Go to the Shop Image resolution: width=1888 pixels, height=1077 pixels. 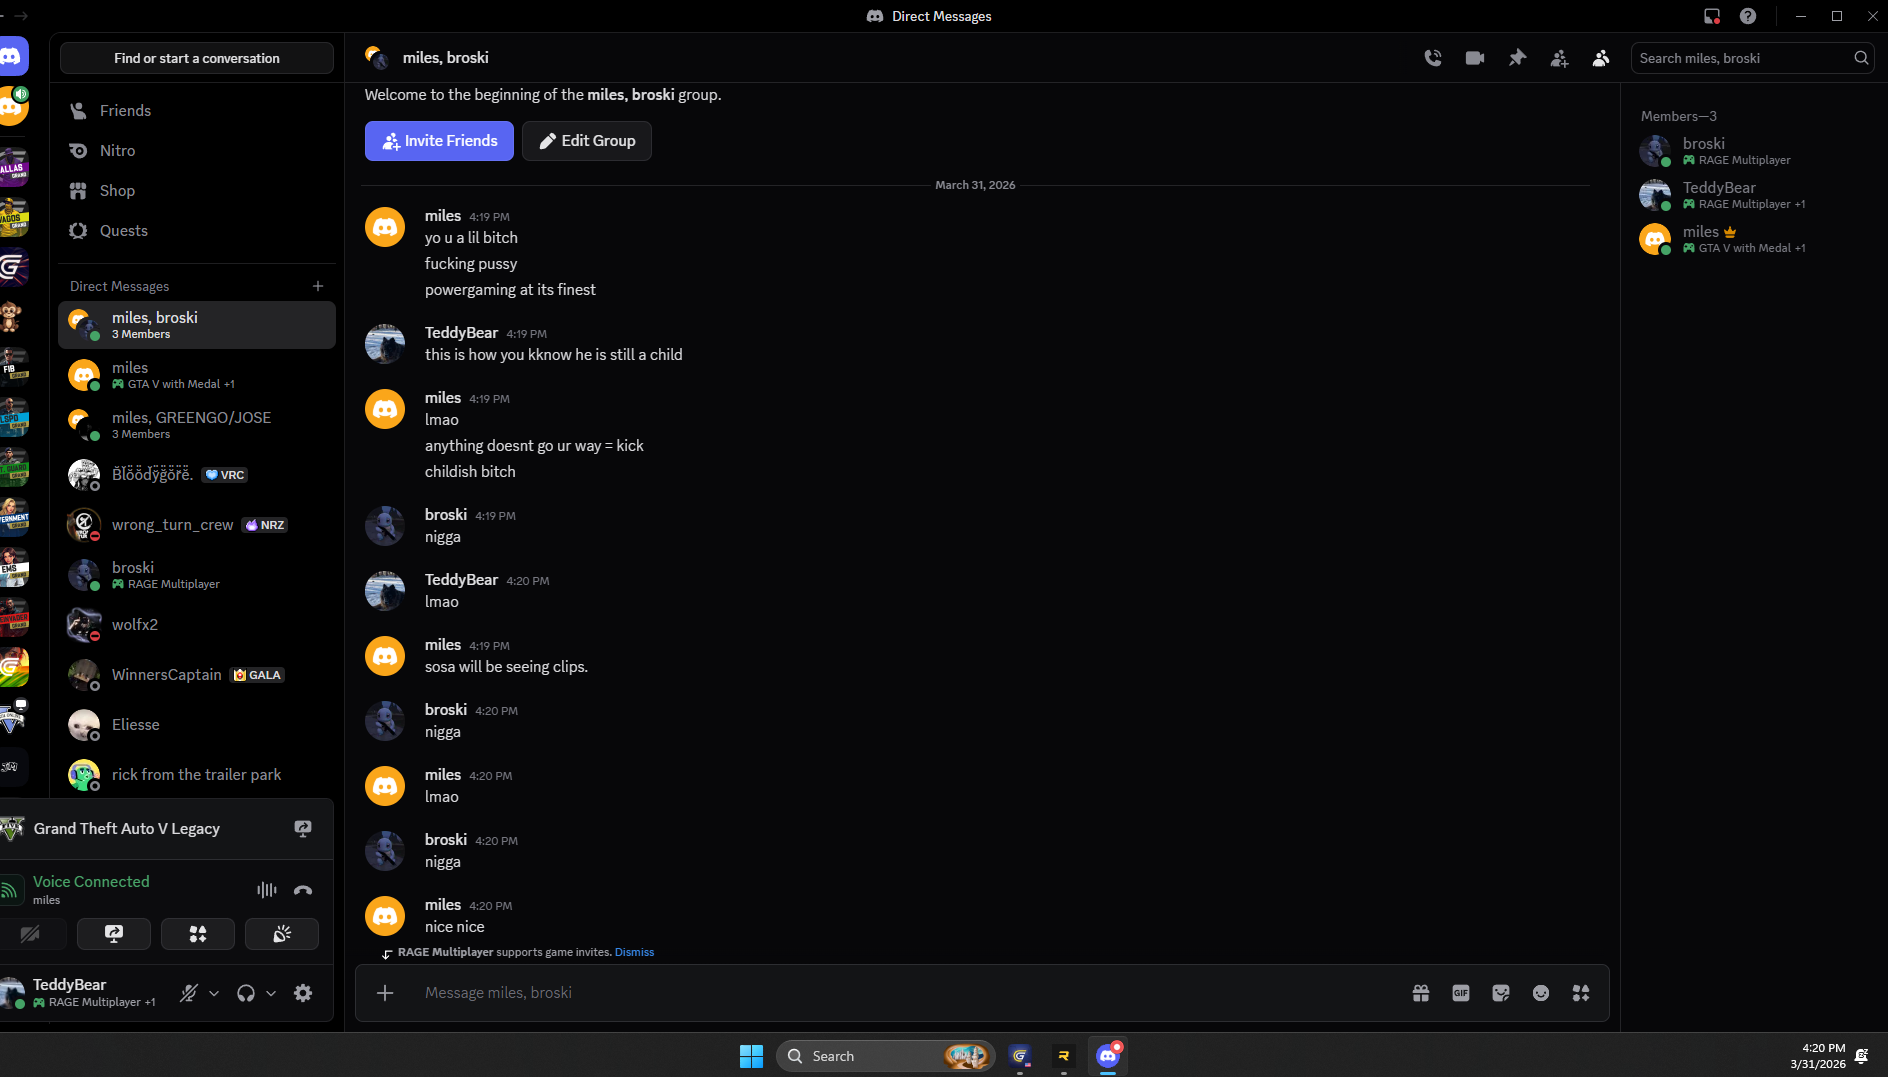click(197, 191)
